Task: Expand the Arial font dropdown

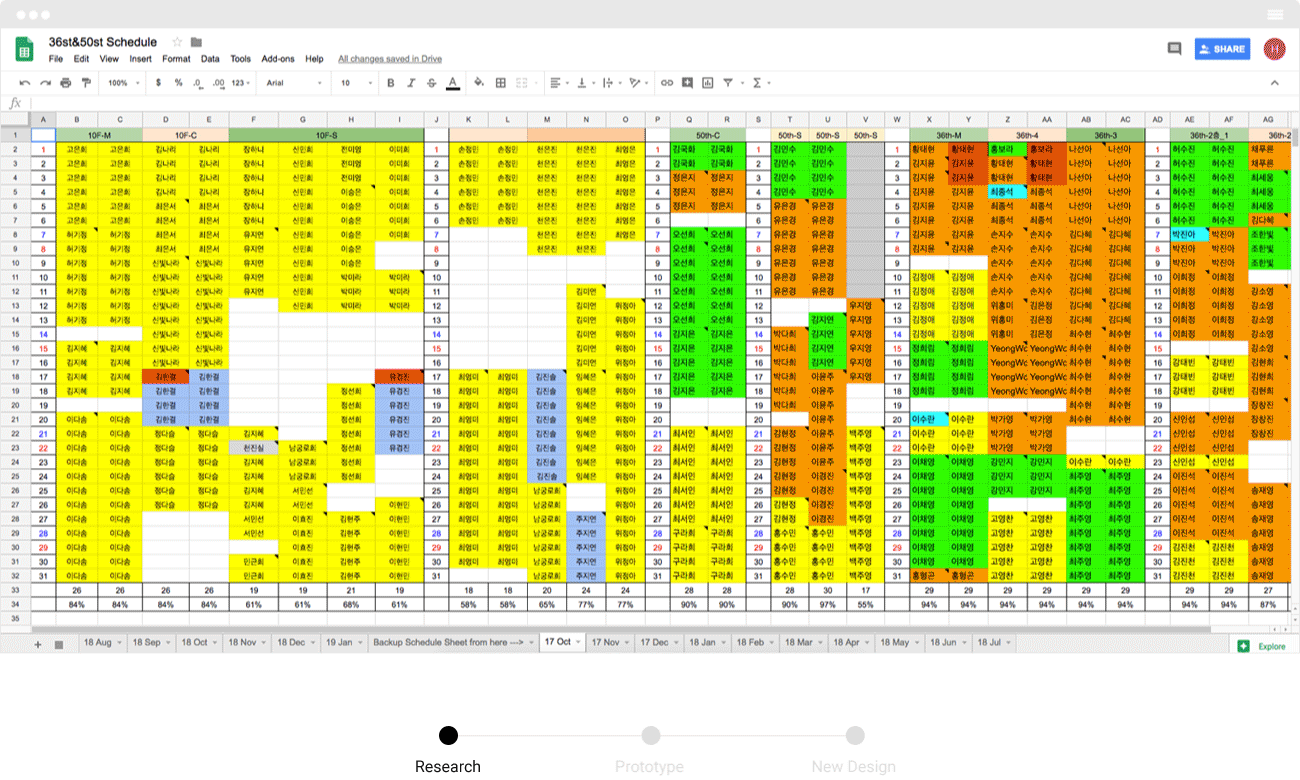Action: 294,83
